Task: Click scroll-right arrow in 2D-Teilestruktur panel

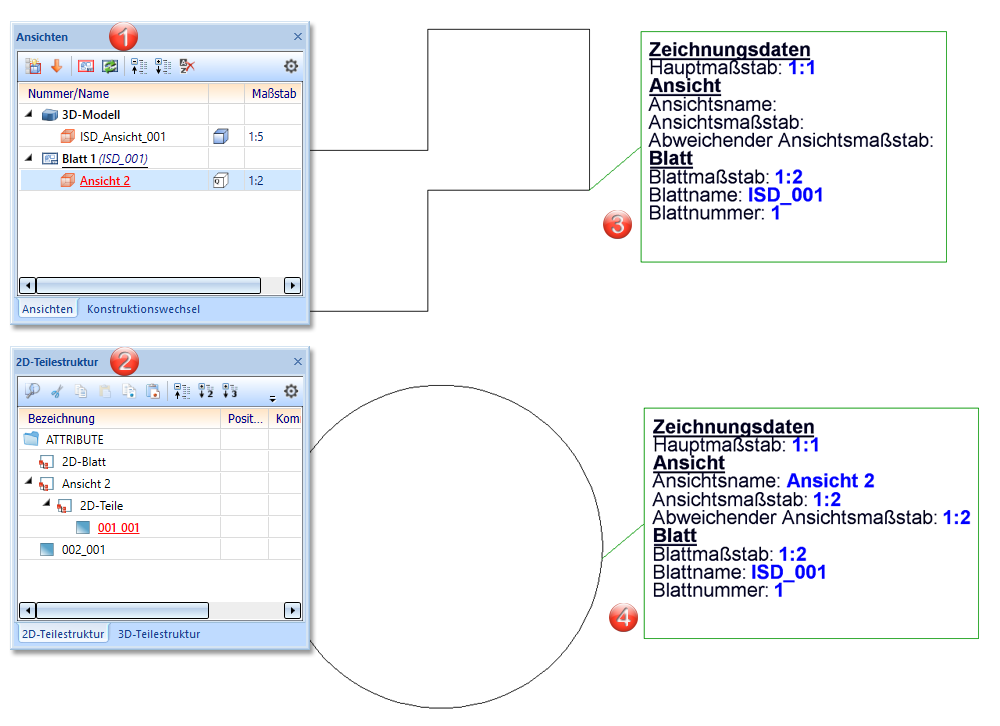Action: click(292, 611)
